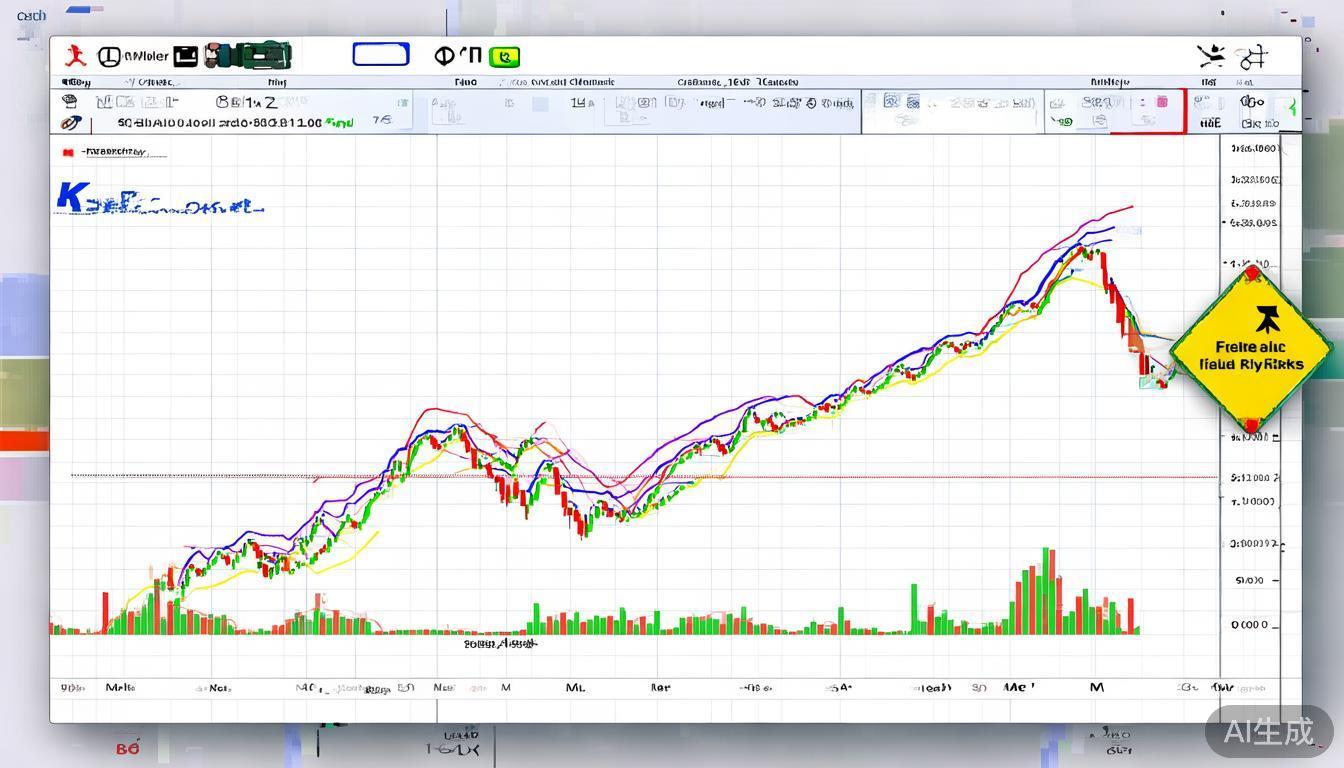Click the 'AI生成' badge at bottom right

tap(1268, 731)
